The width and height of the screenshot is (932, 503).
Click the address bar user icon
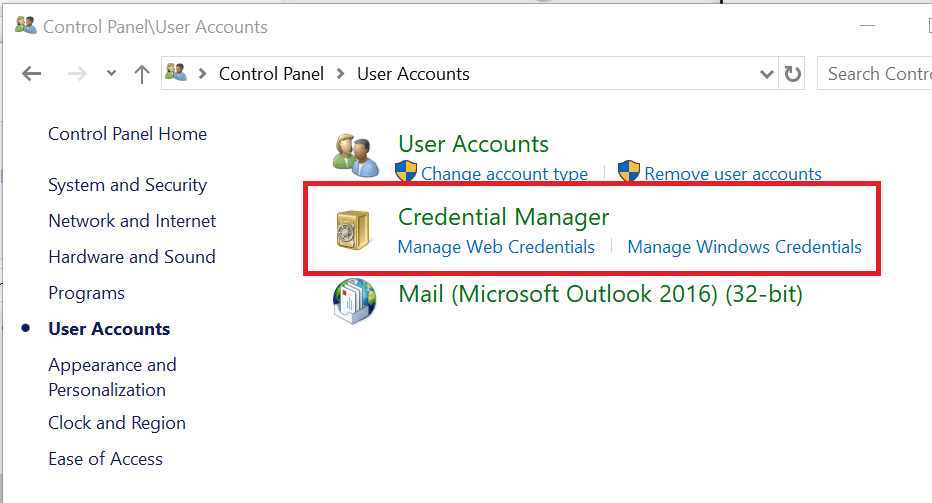pos(176,73)
